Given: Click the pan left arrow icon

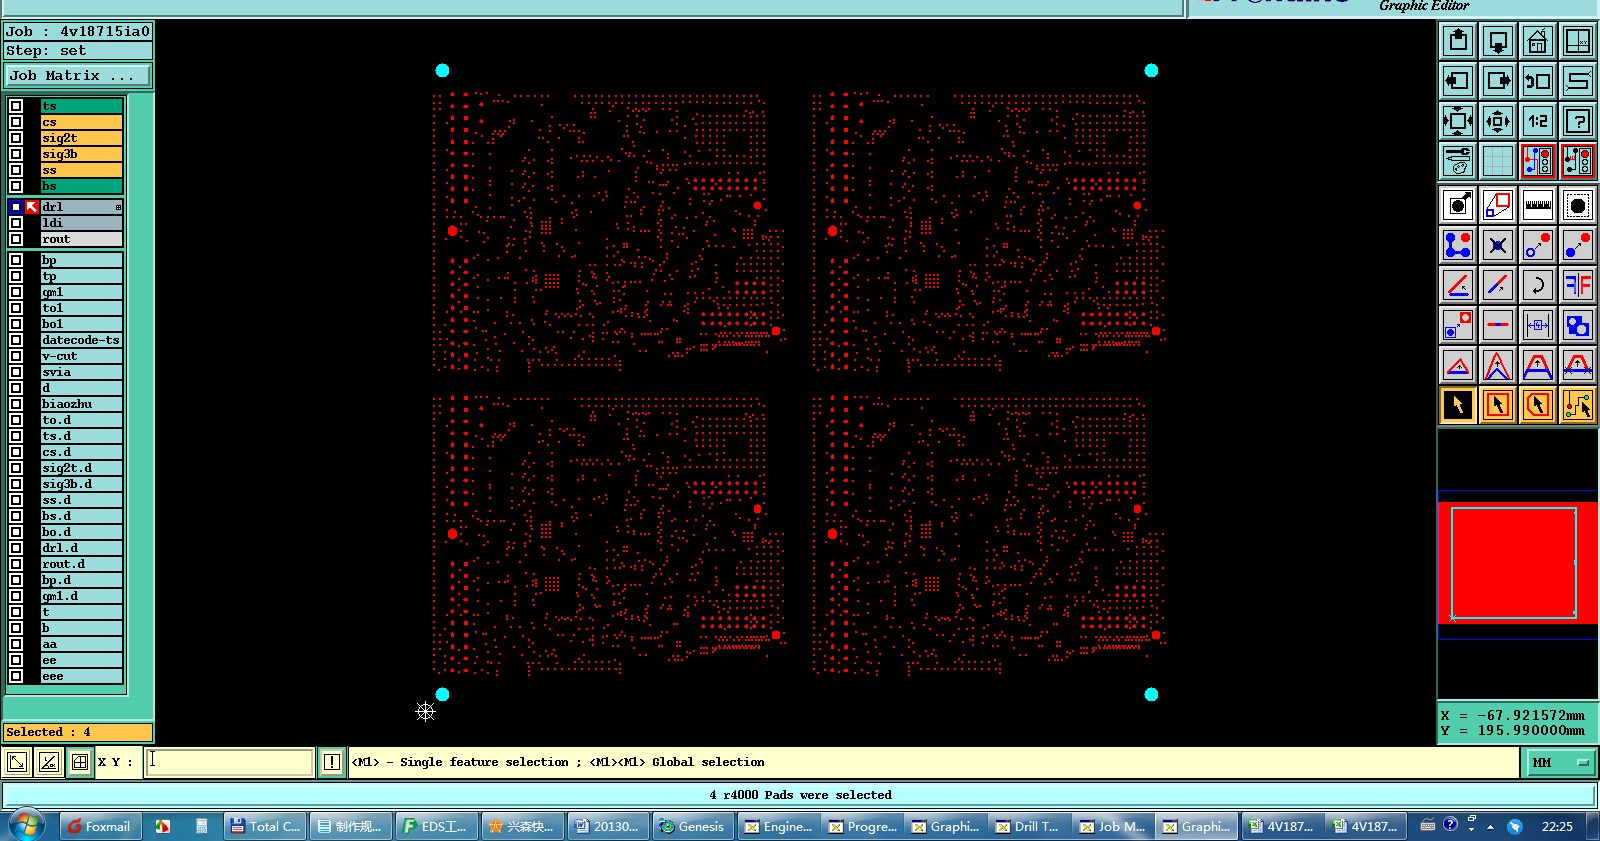Looking at the screenshot, I should 1458,81.
